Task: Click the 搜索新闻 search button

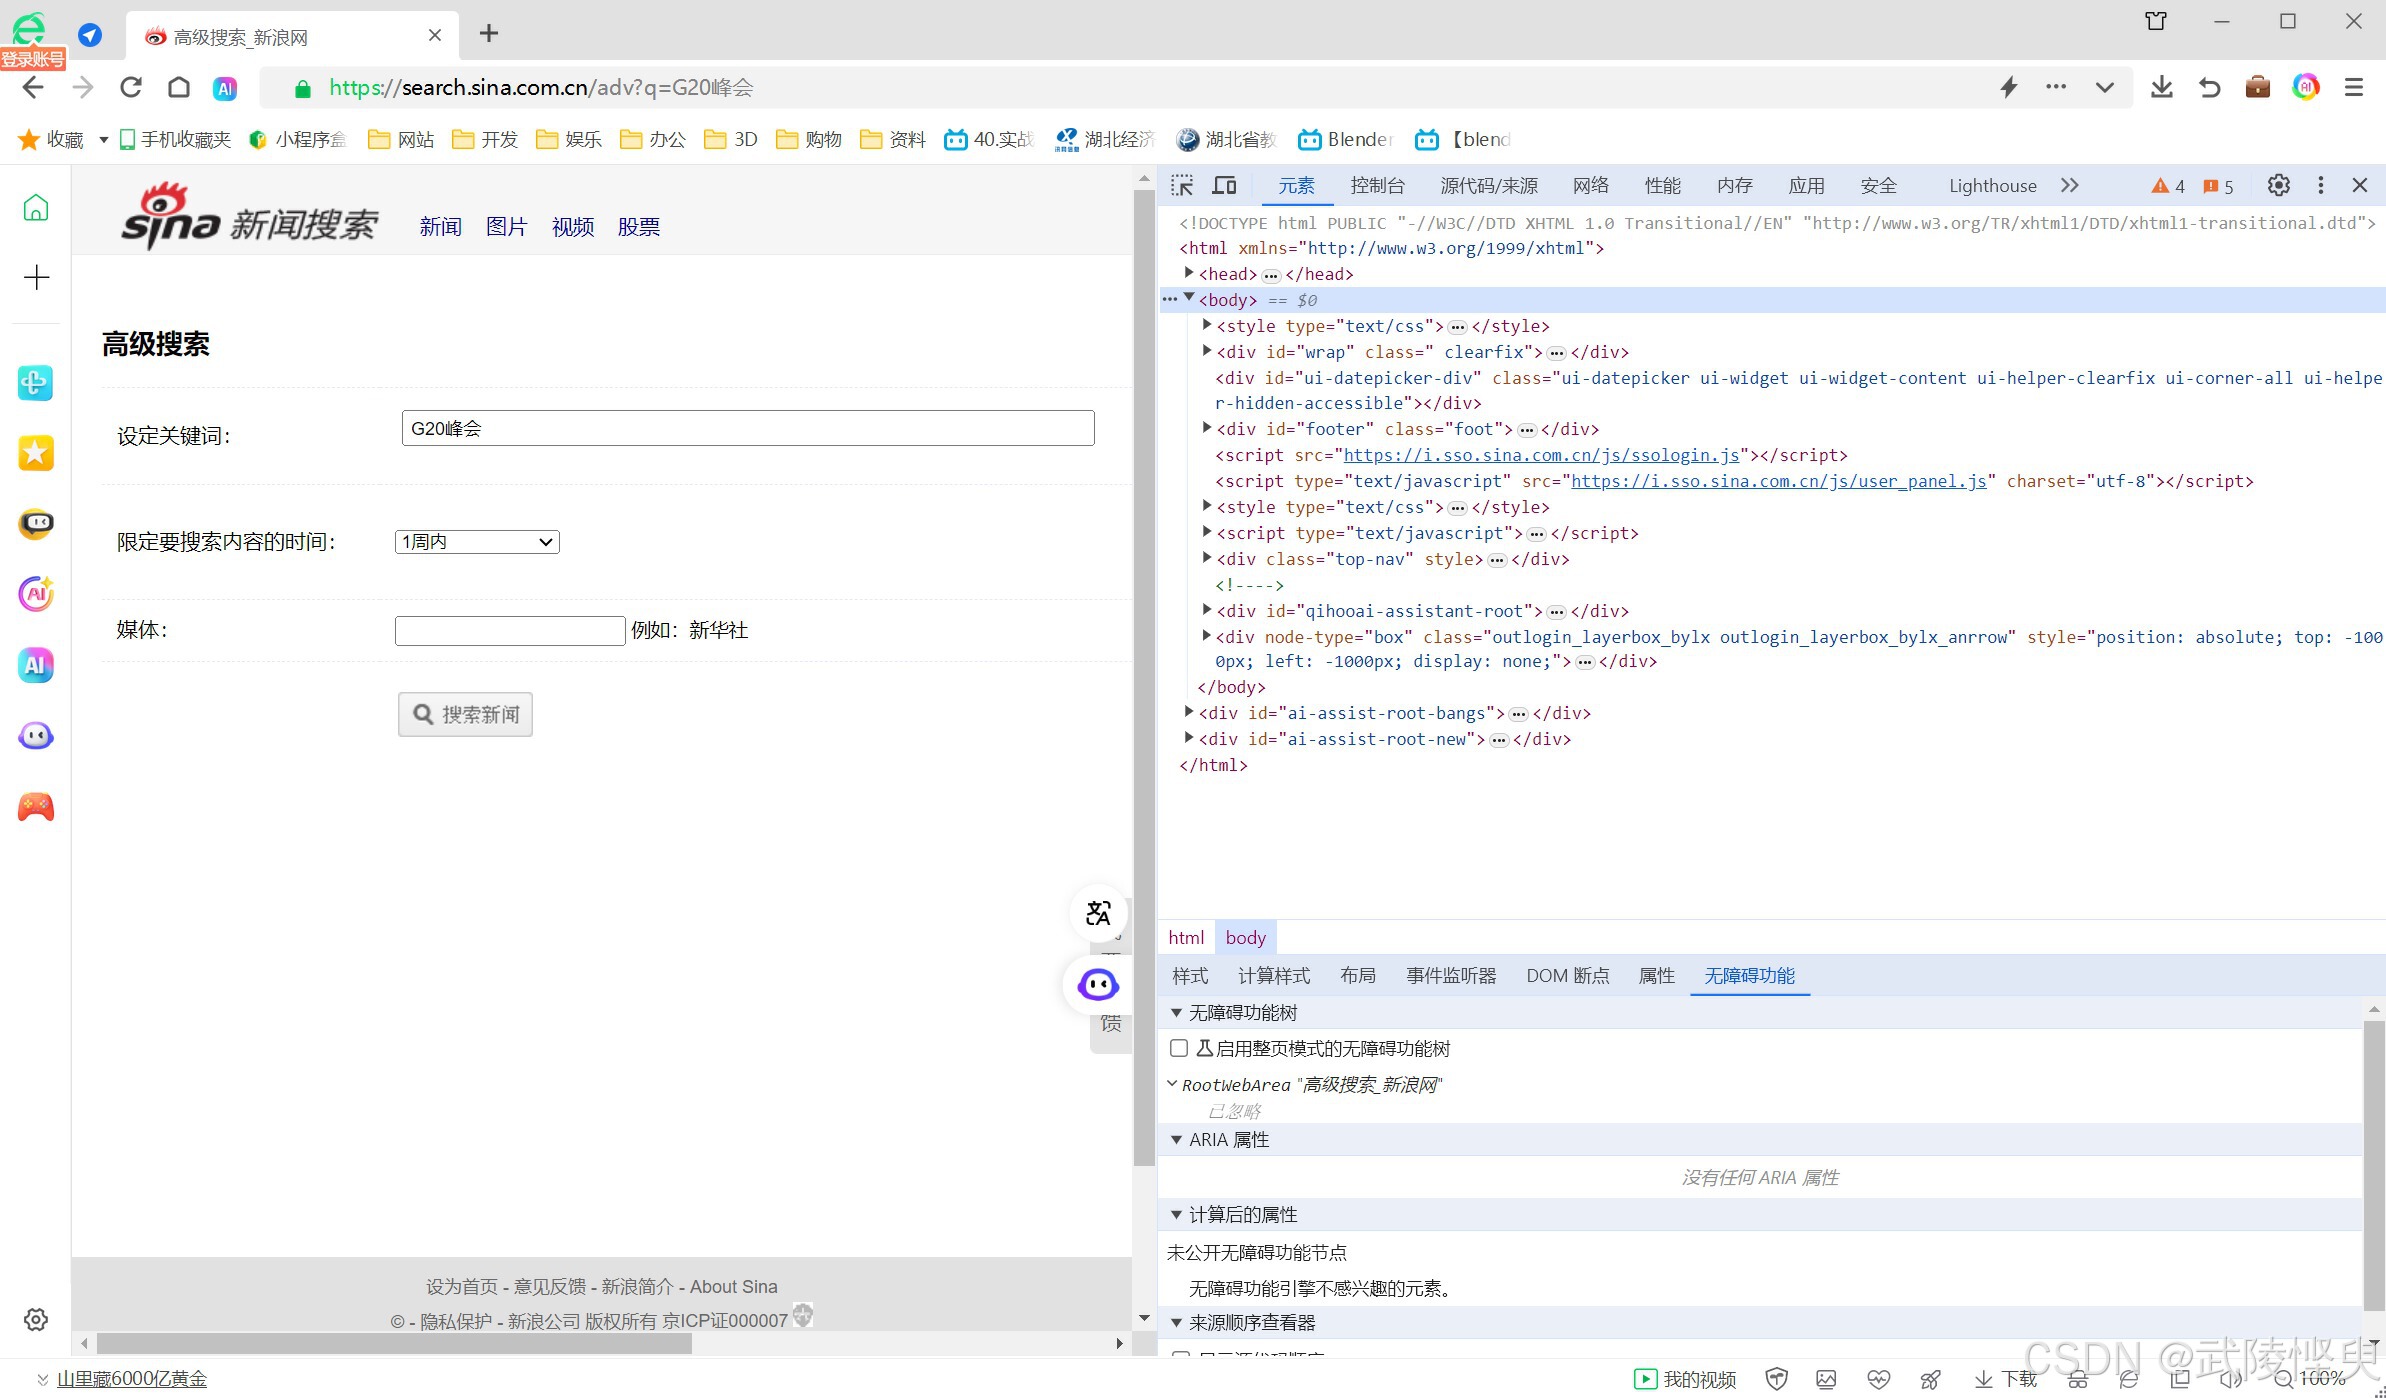Action: 465,714
